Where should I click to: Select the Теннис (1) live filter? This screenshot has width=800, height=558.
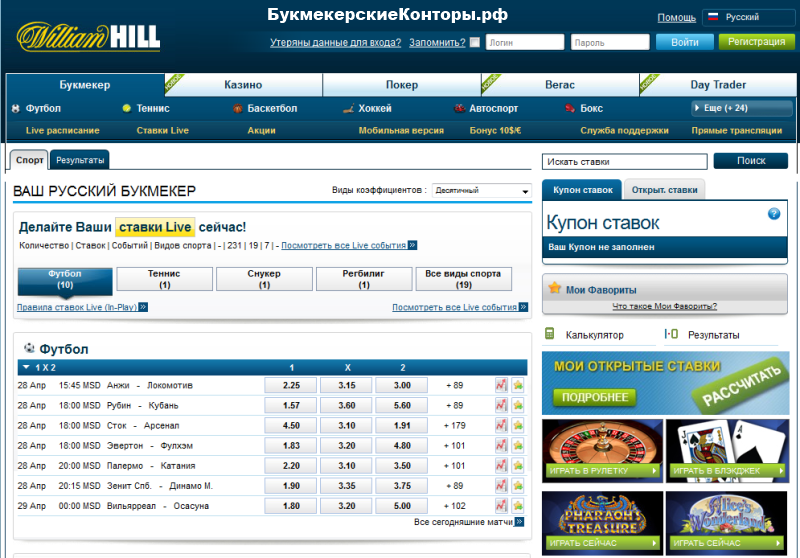click(164, 279)
